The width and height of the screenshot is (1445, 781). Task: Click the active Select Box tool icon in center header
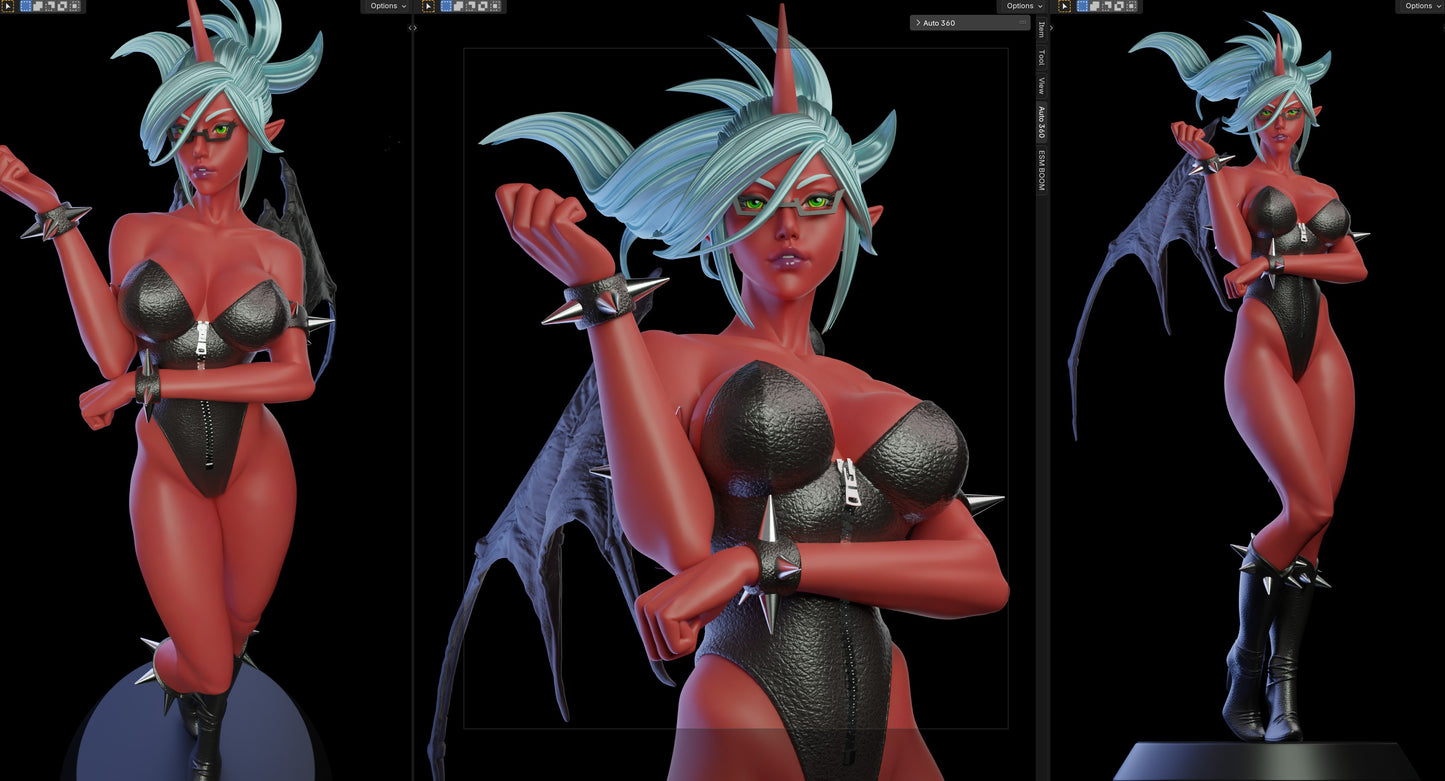tap(446, 6)
